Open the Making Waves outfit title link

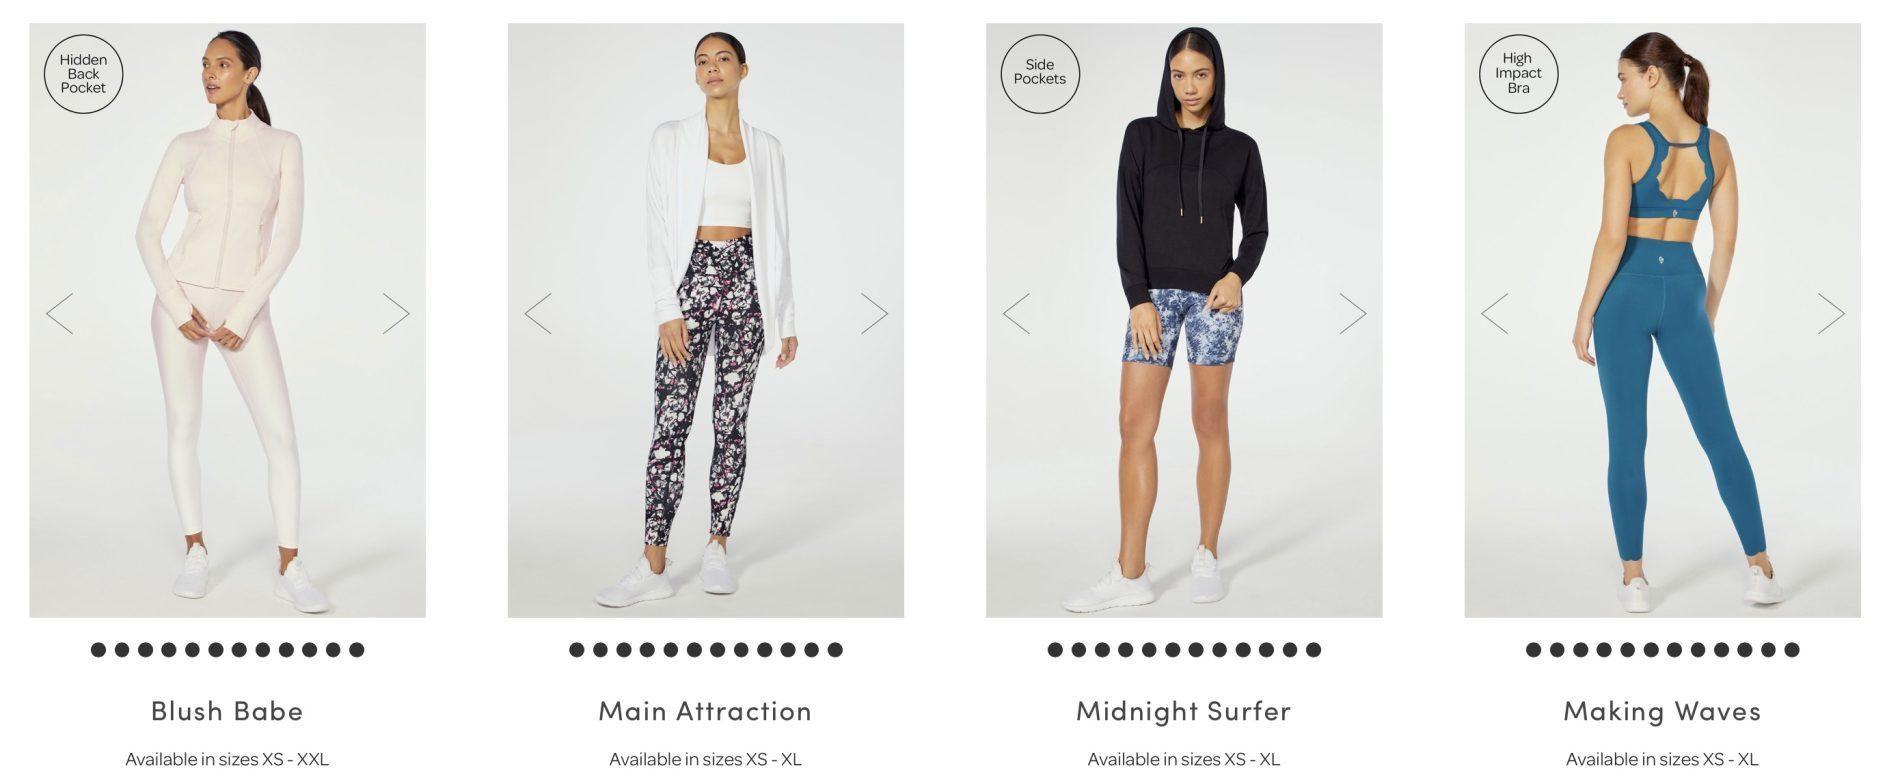point(1662,711)
